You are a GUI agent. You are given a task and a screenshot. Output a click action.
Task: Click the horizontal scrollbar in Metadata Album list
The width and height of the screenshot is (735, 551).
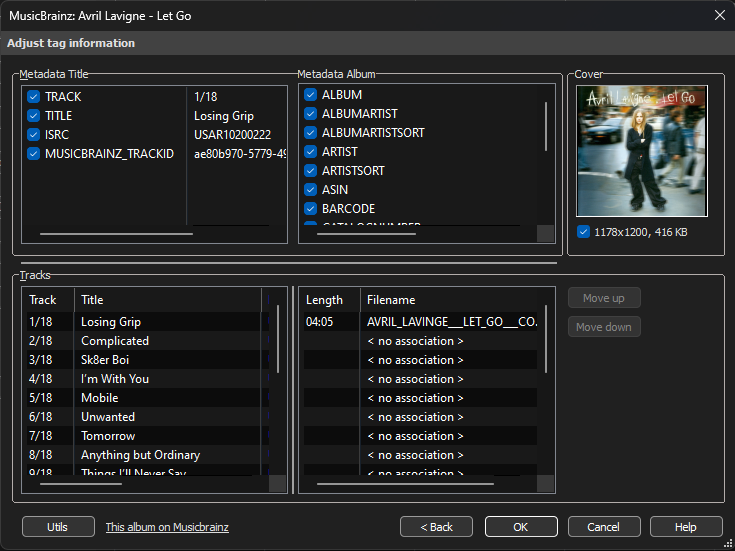(366, 234)
